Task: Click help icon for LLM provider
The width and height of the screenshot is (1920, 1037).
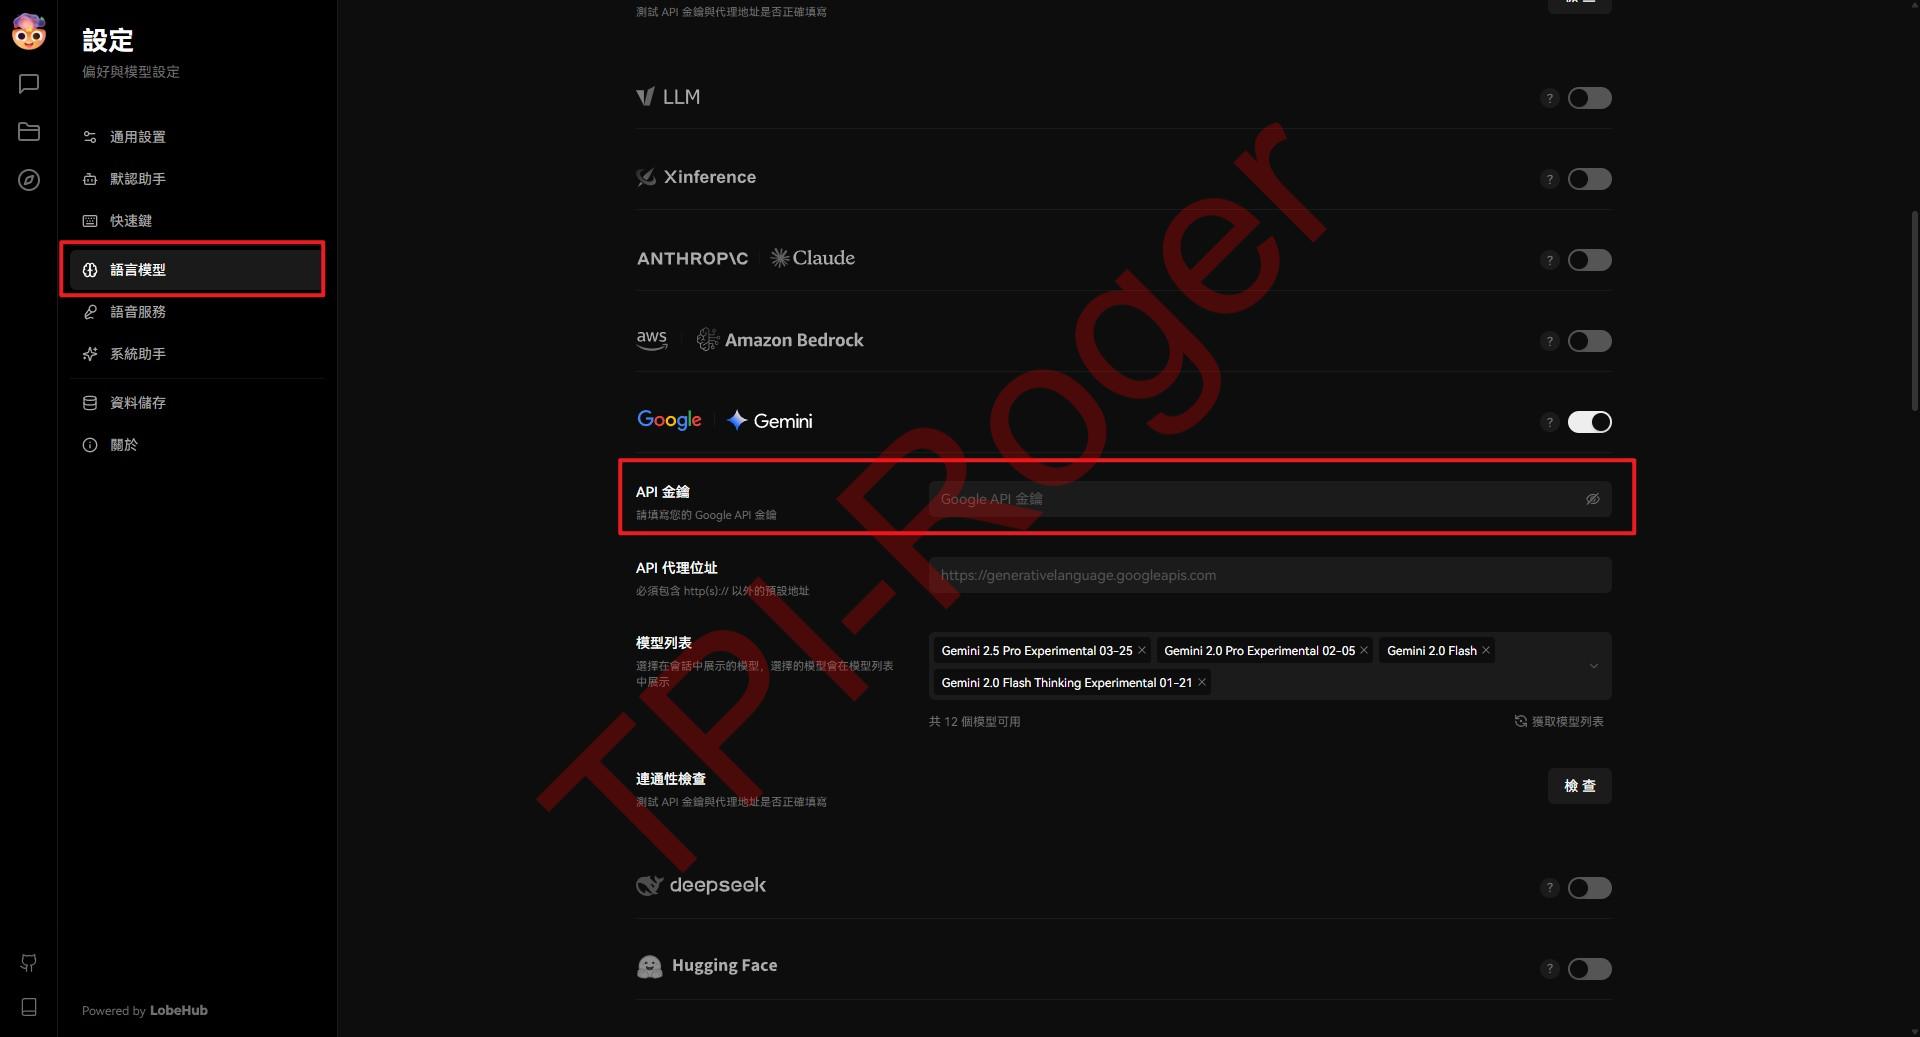Action: [x=1549, y=98]
